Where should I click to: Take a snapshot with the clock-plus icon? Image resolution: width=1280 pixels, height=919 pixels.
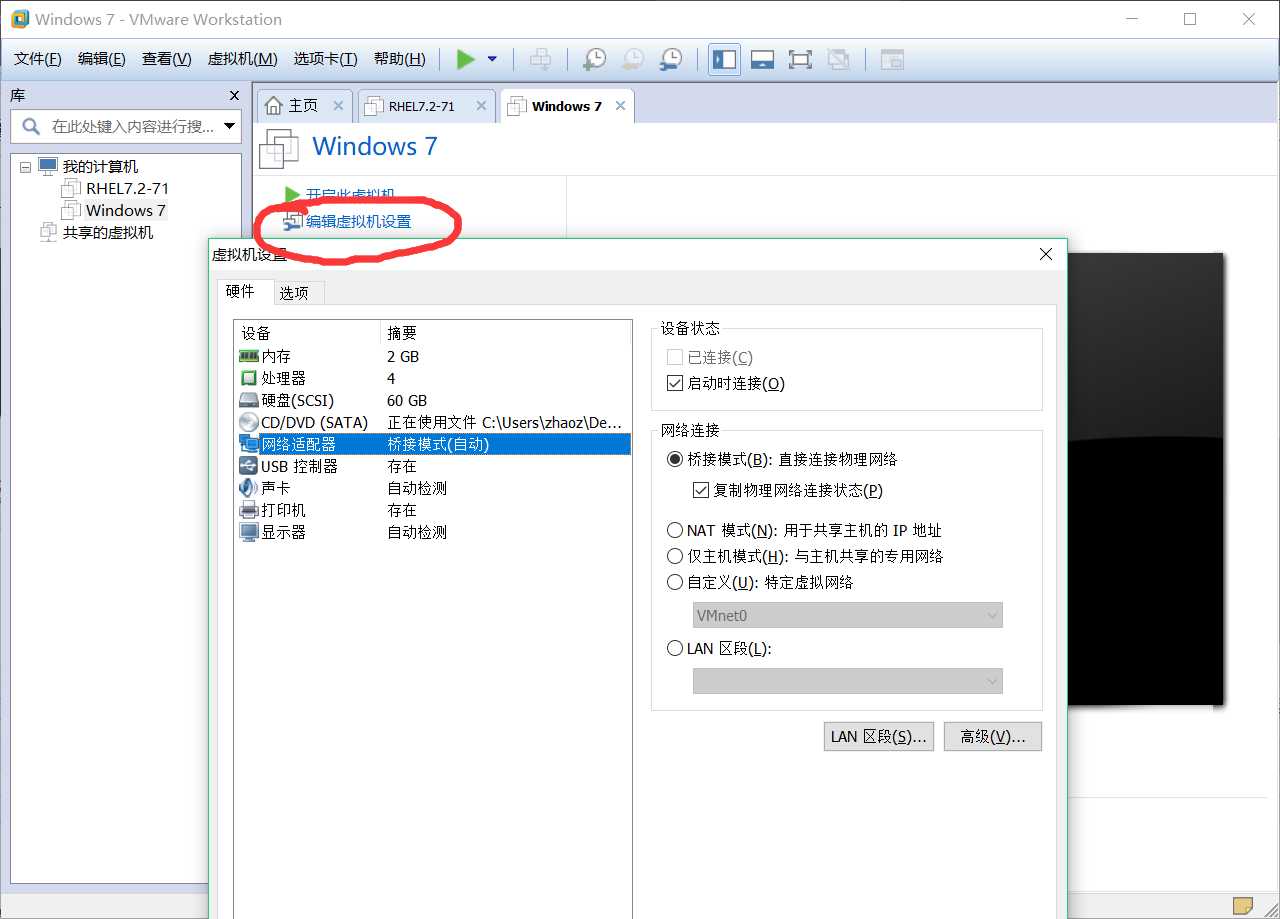[x=594, y=59]
